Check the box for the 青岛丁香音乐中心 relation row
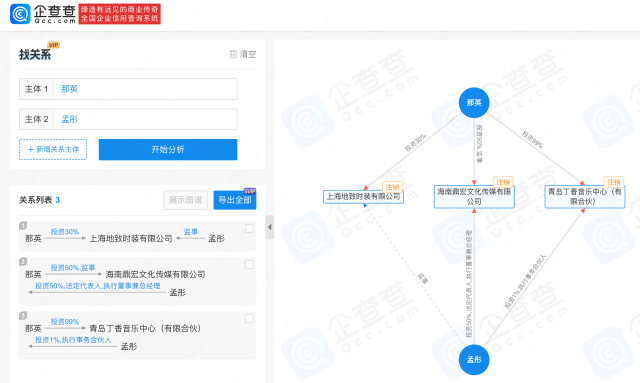Image resolution: width=640 pixels, height=383 pixels. pyautogui.click(x=249, y=318)
